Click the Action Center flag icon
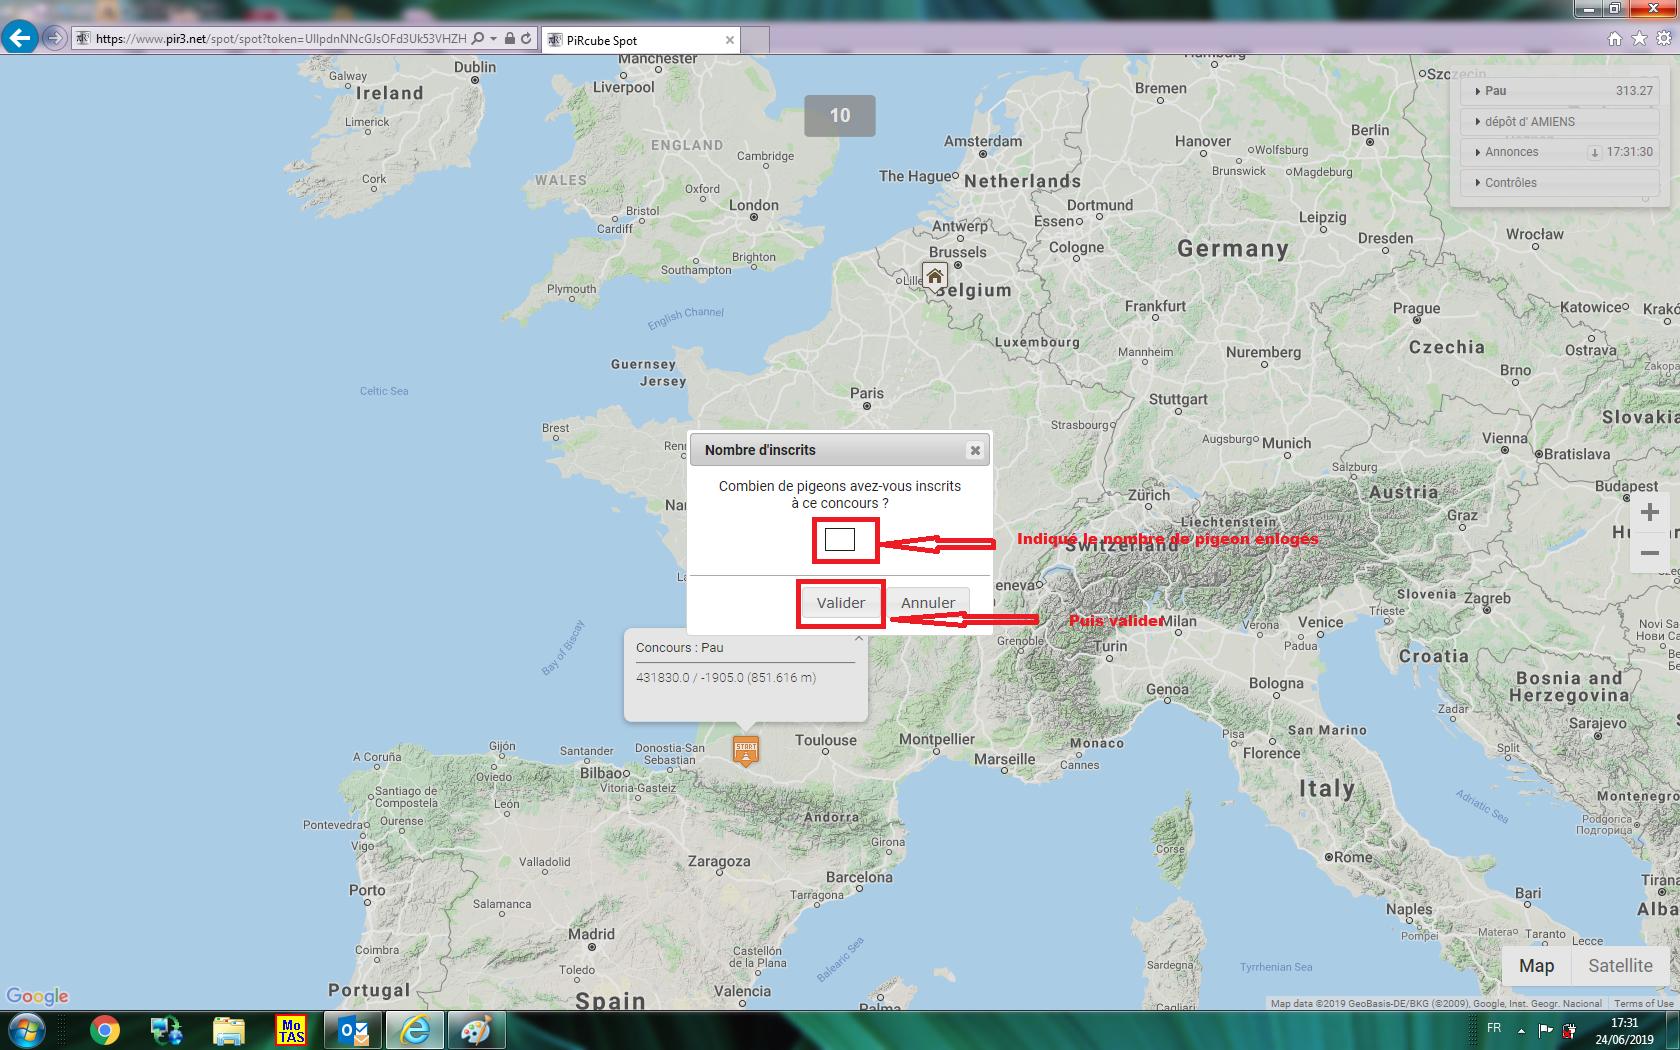Viewport: 1680px width, 1050px height. coord(1545,1030)
